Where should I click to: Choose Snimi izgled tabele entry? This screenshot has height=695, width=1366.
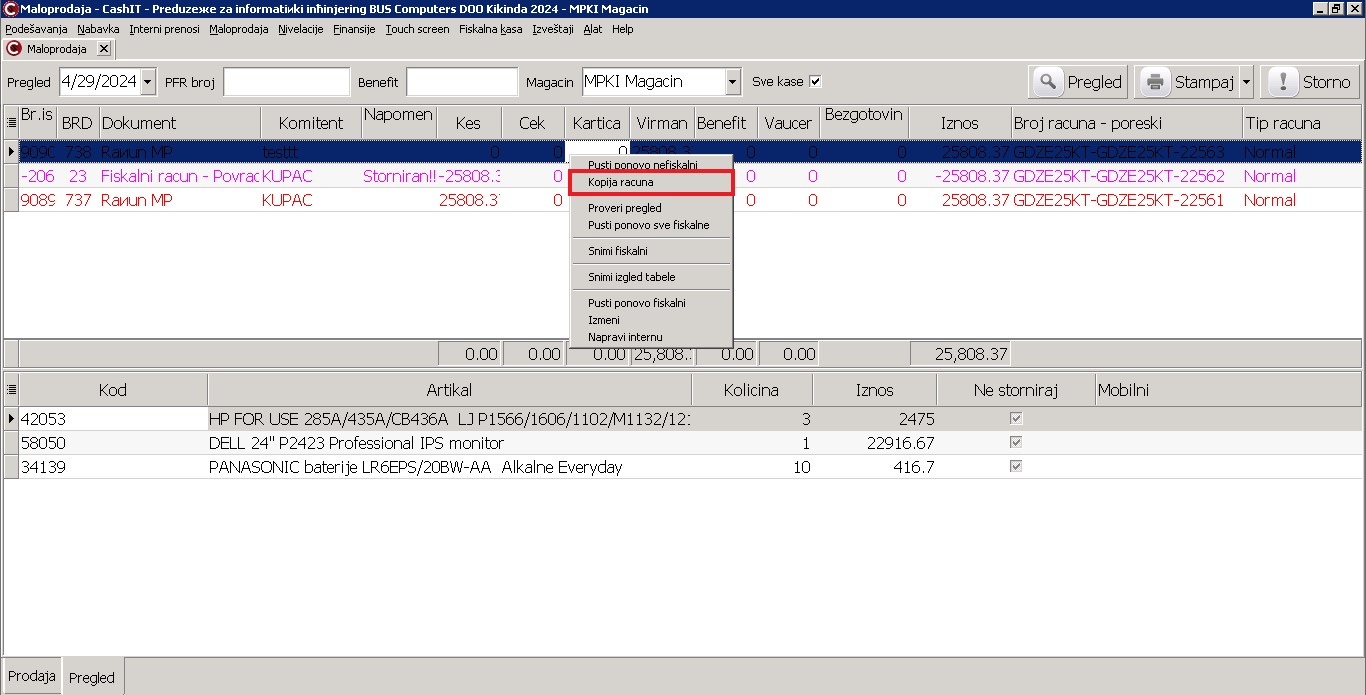click(x=651, y=277)
